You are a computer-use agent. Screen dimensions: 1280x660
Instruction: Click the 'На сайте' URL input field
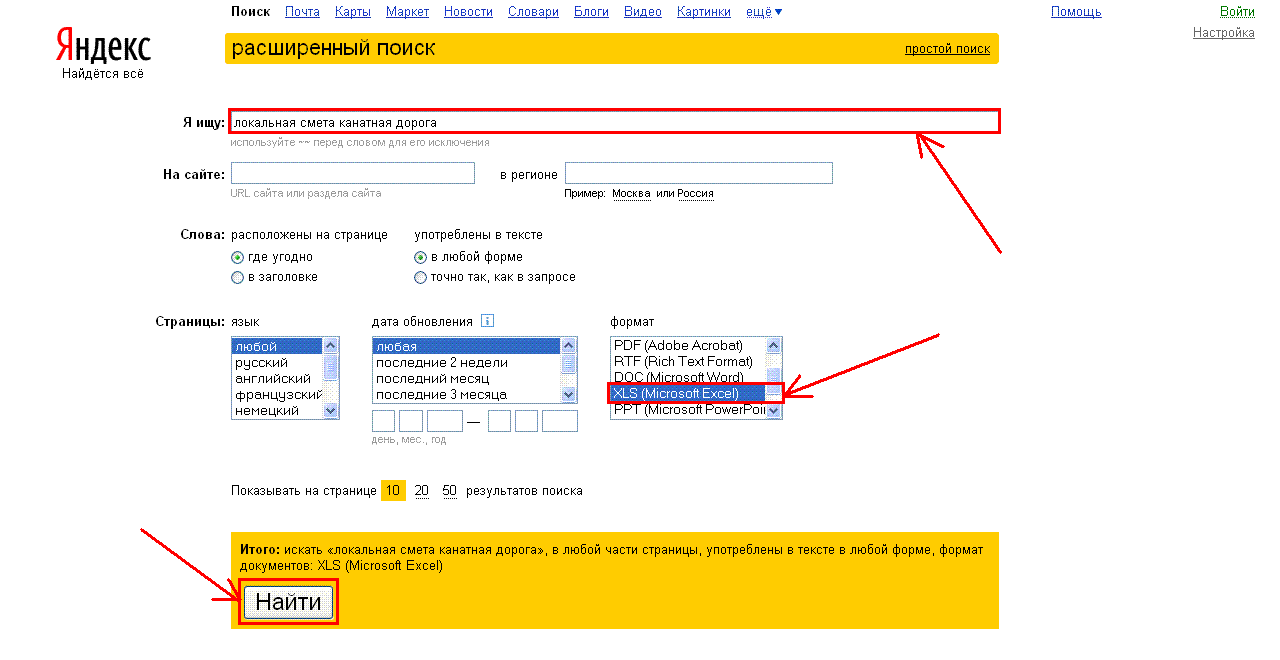click(353, 173)
